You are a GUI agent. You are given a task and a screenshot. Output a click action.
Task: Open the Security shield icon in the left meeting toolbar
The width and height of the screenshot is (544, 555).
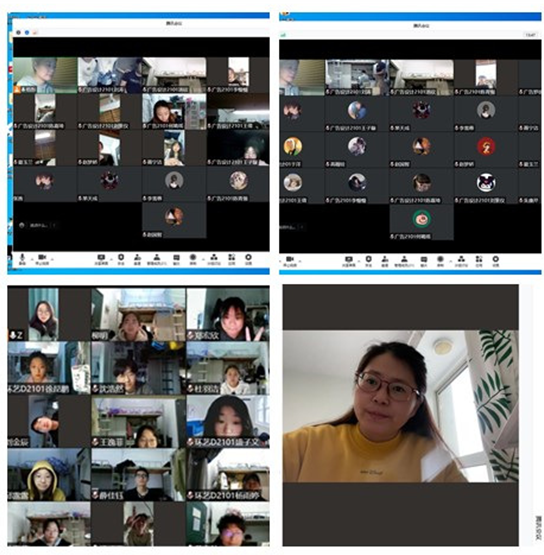[x=121, y=259]
